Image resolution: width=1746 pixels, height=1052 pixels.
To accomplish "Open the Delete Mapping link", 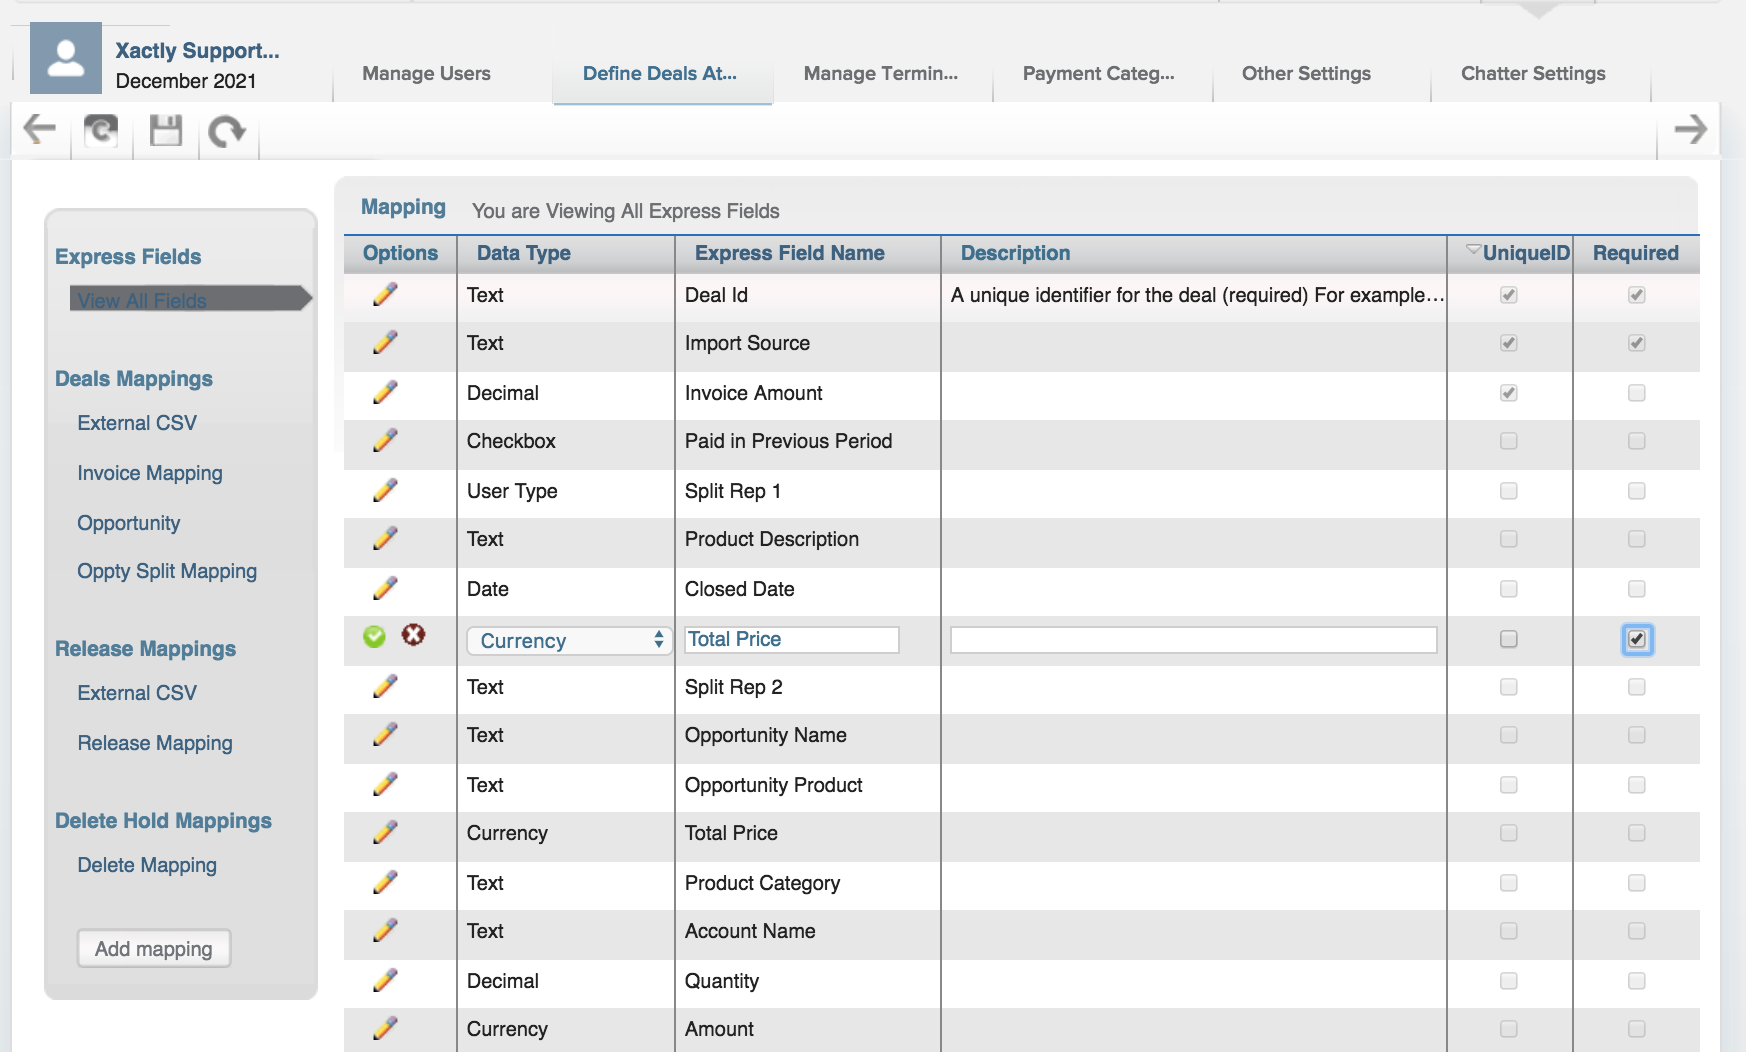I will 147,865.
